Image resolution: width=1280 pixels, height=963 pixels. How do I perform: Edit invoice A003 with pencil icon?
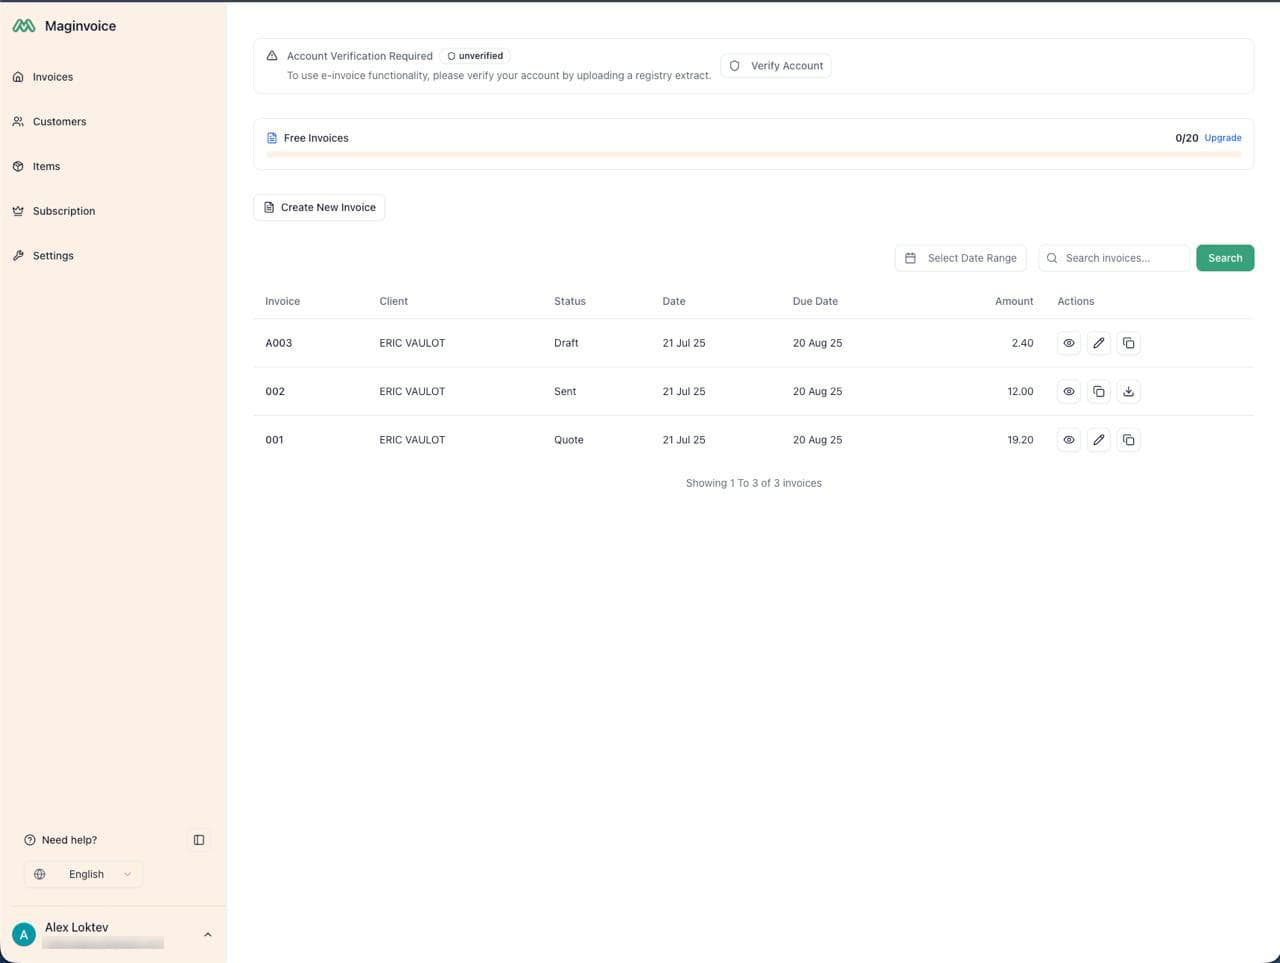click(1099, 343)
